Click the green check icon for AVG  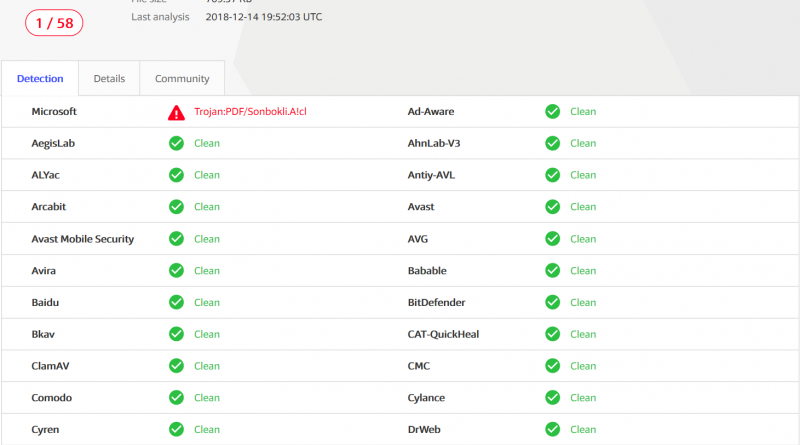coord(553,239)
